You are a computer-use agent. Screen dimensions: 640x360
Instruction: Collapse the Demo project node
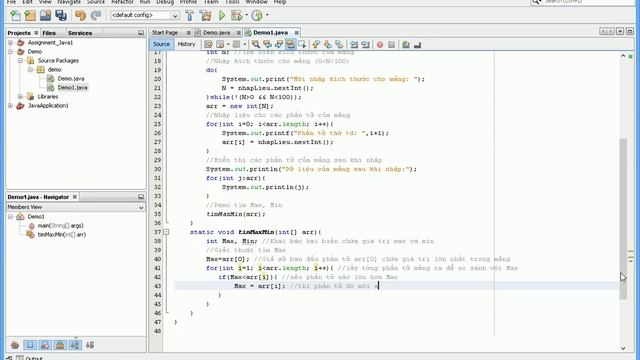pyautogui.click(x=11, y=51)
